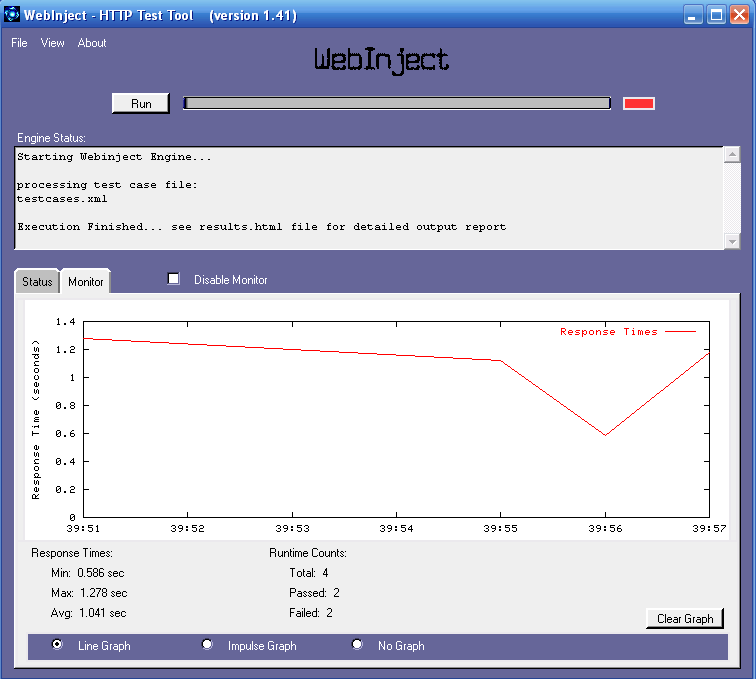Minimize the WebInject window
Screen dimensions: 756x679
coord(693,15)
